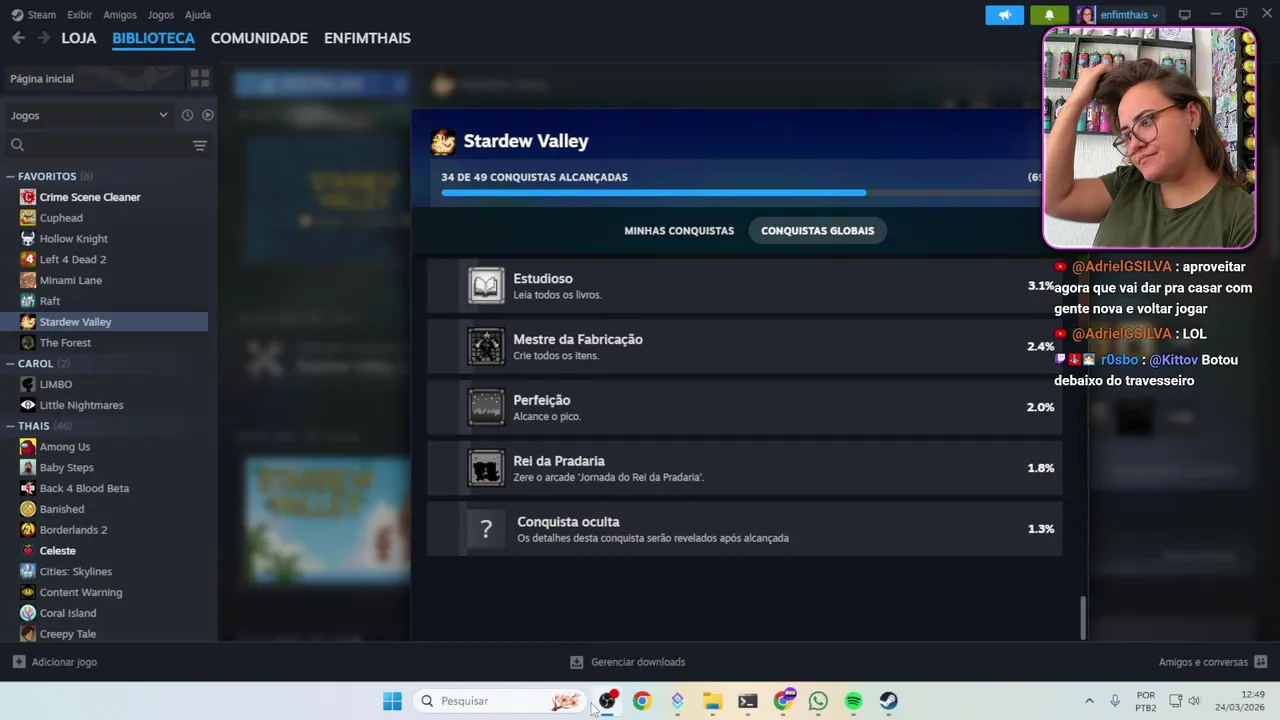1280x720 pixels.
Task: Click the hidden achievement question mark icon
Action: [486, 529]
